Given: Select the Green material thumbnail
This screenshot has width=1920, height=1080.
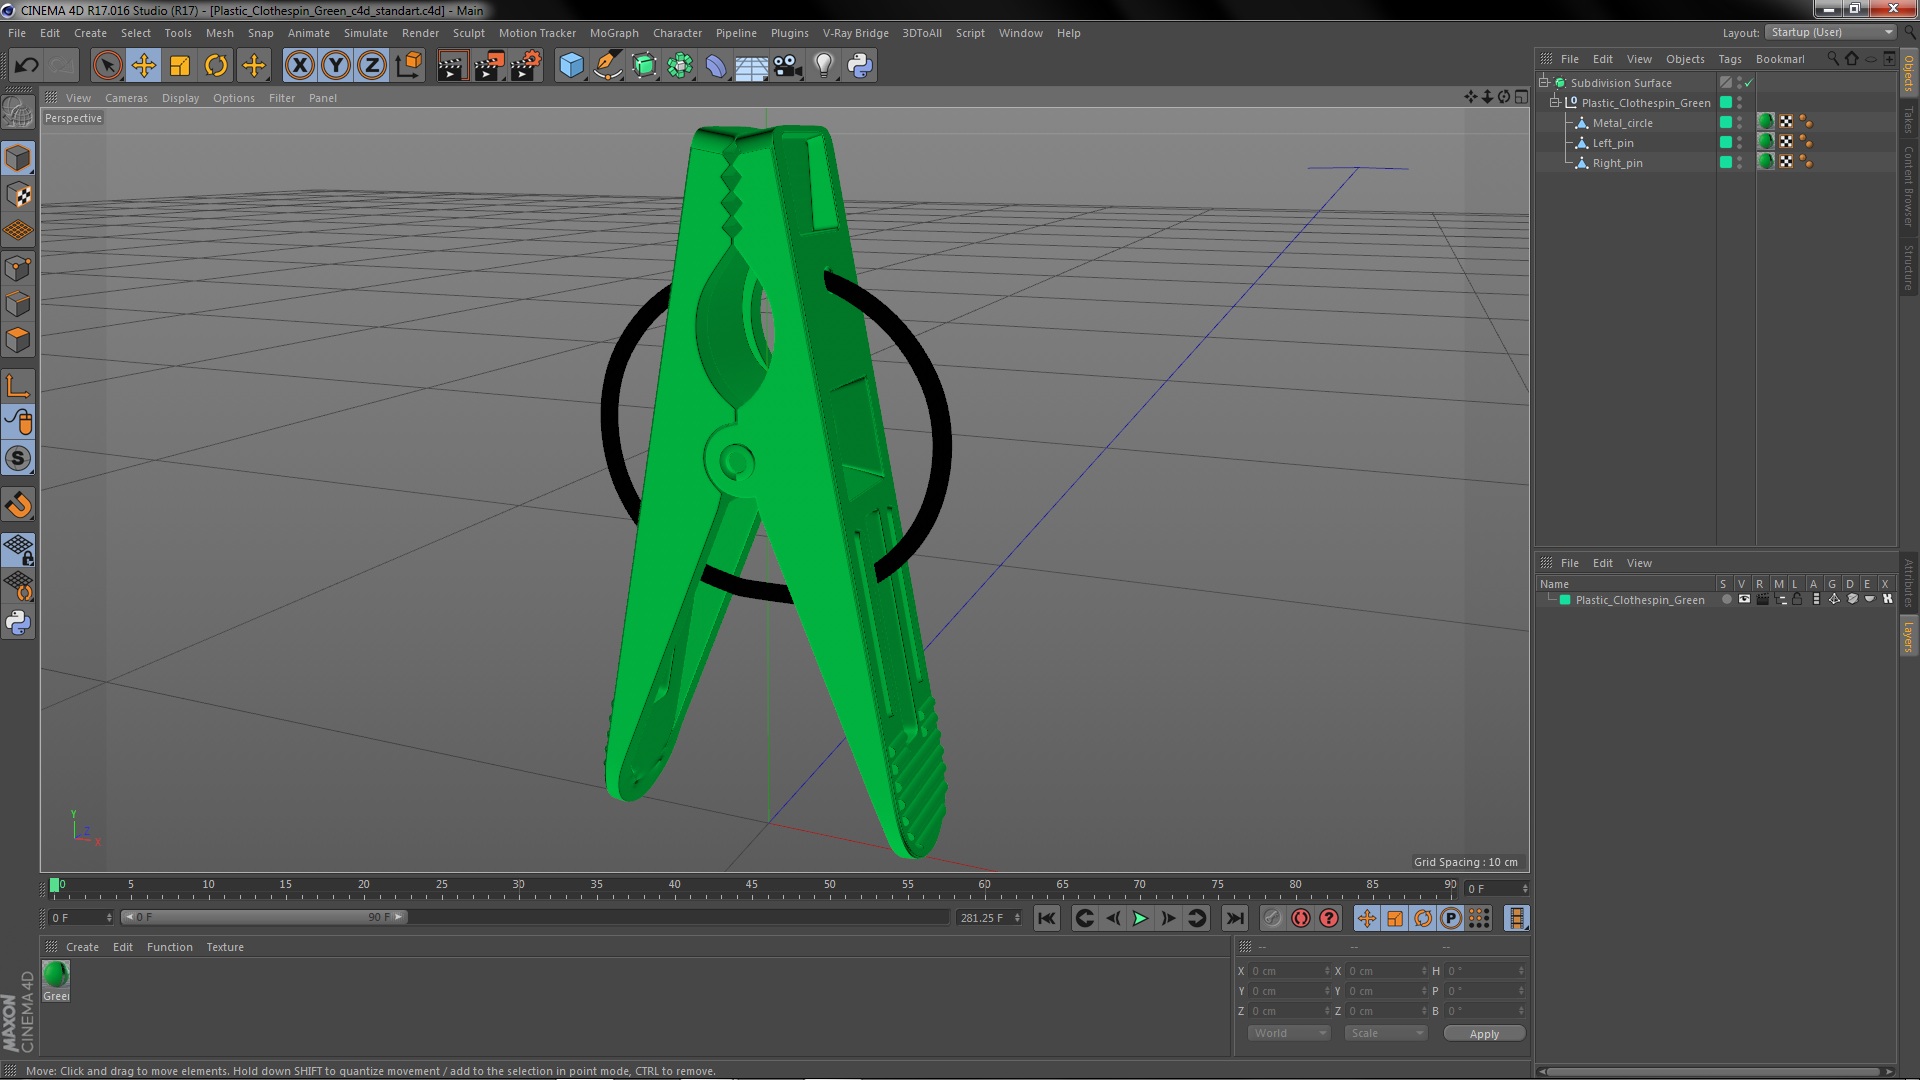Looking at the screenshot, I should (x=56, y=975).
